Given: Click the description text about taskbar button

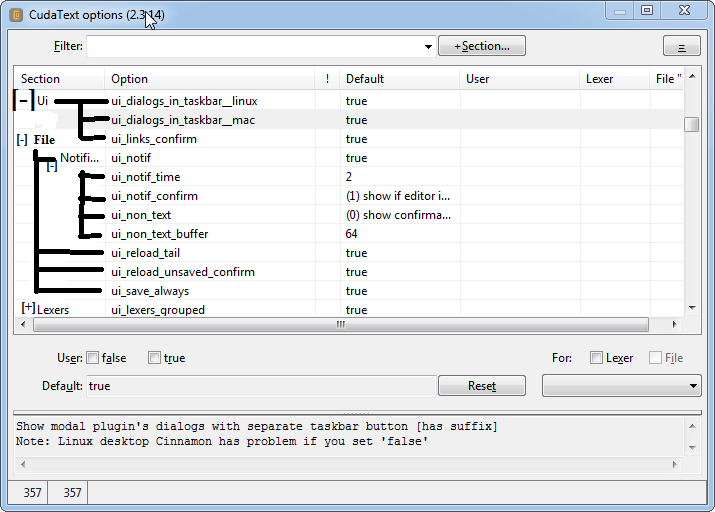Looking at the screenshot, I should coord(257,427).
